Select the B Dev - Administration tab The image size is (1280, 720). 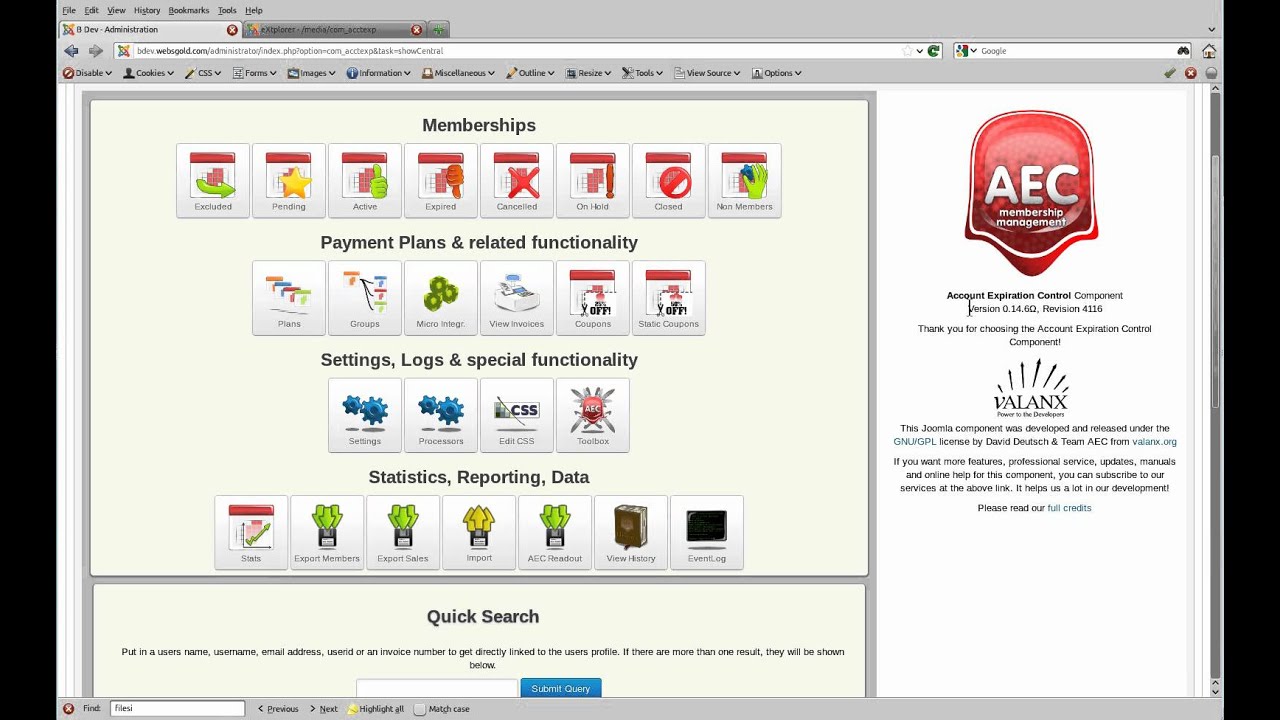tap(150, 30)
